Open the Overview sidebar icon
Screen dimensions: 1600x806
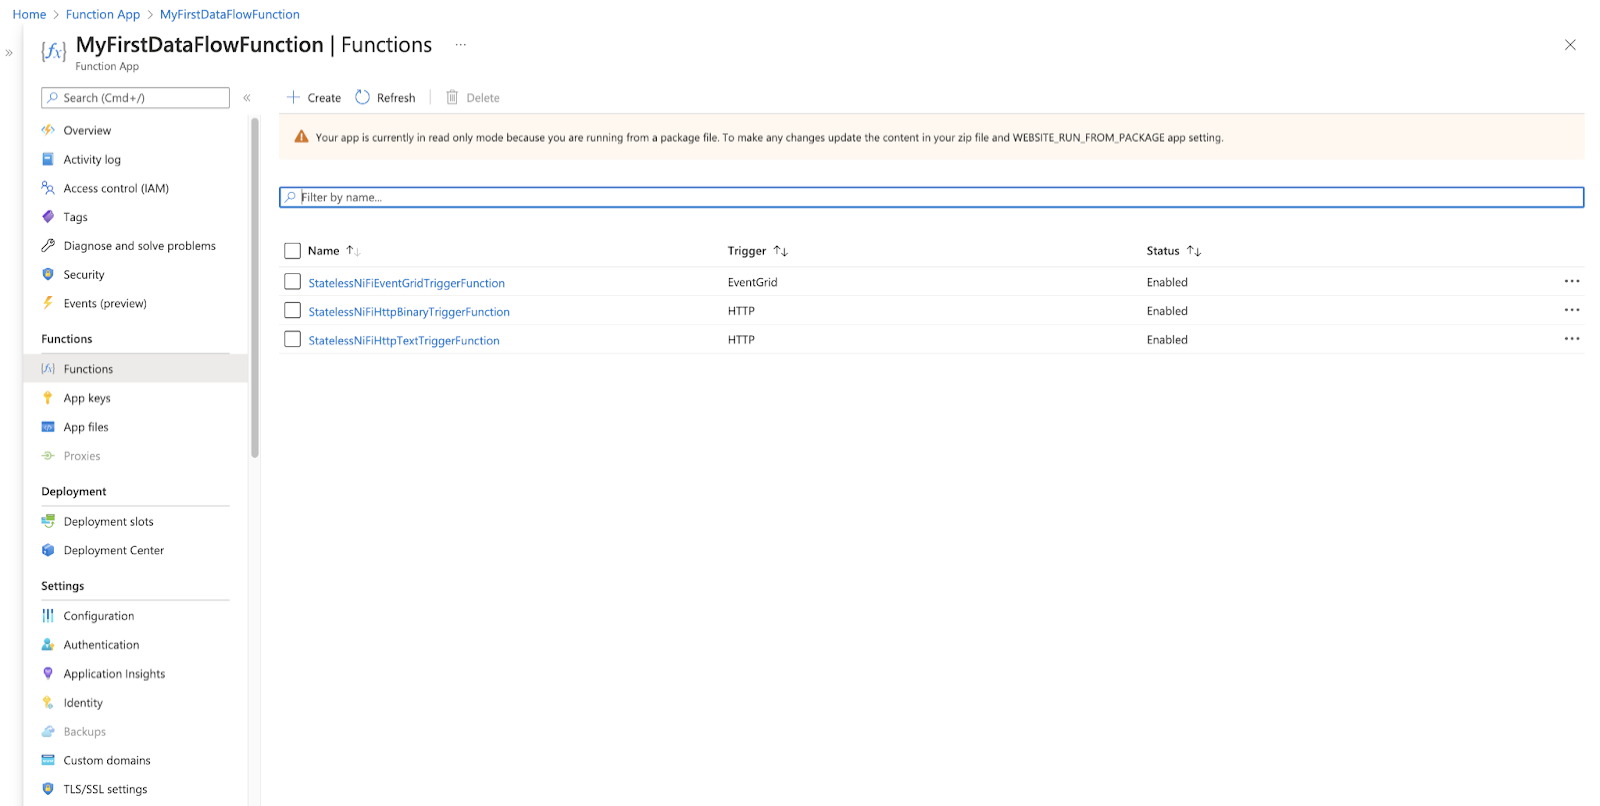pyautogui.click(x=48, y=130)
